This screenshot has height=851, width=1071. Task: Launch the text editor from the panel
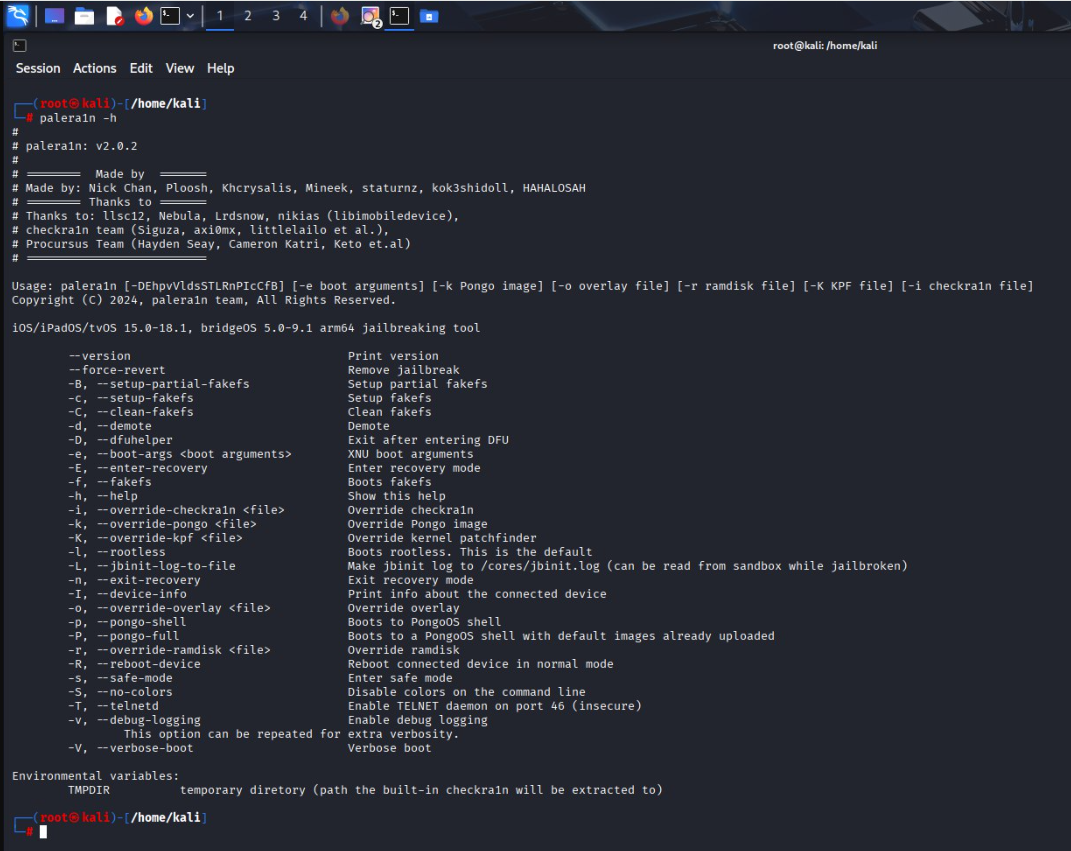coord(115,16)
